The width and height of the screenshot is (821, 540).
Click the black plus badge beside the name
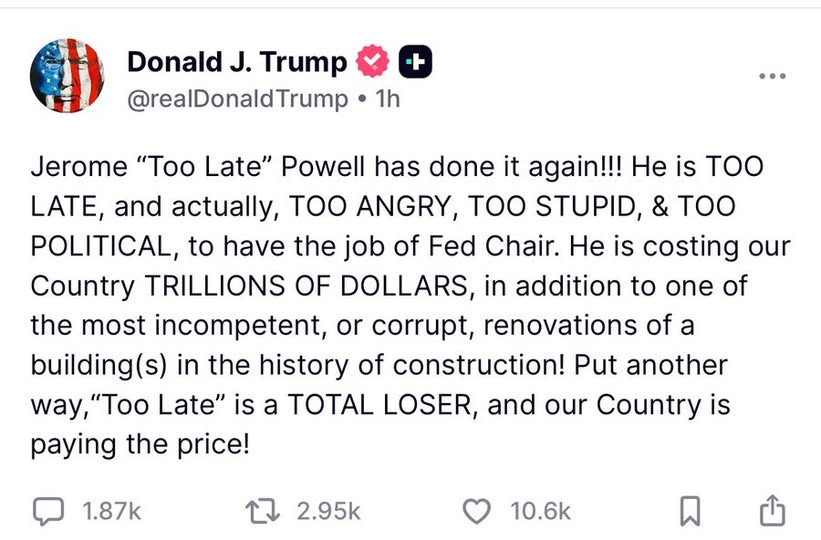[x=415, y=63]
